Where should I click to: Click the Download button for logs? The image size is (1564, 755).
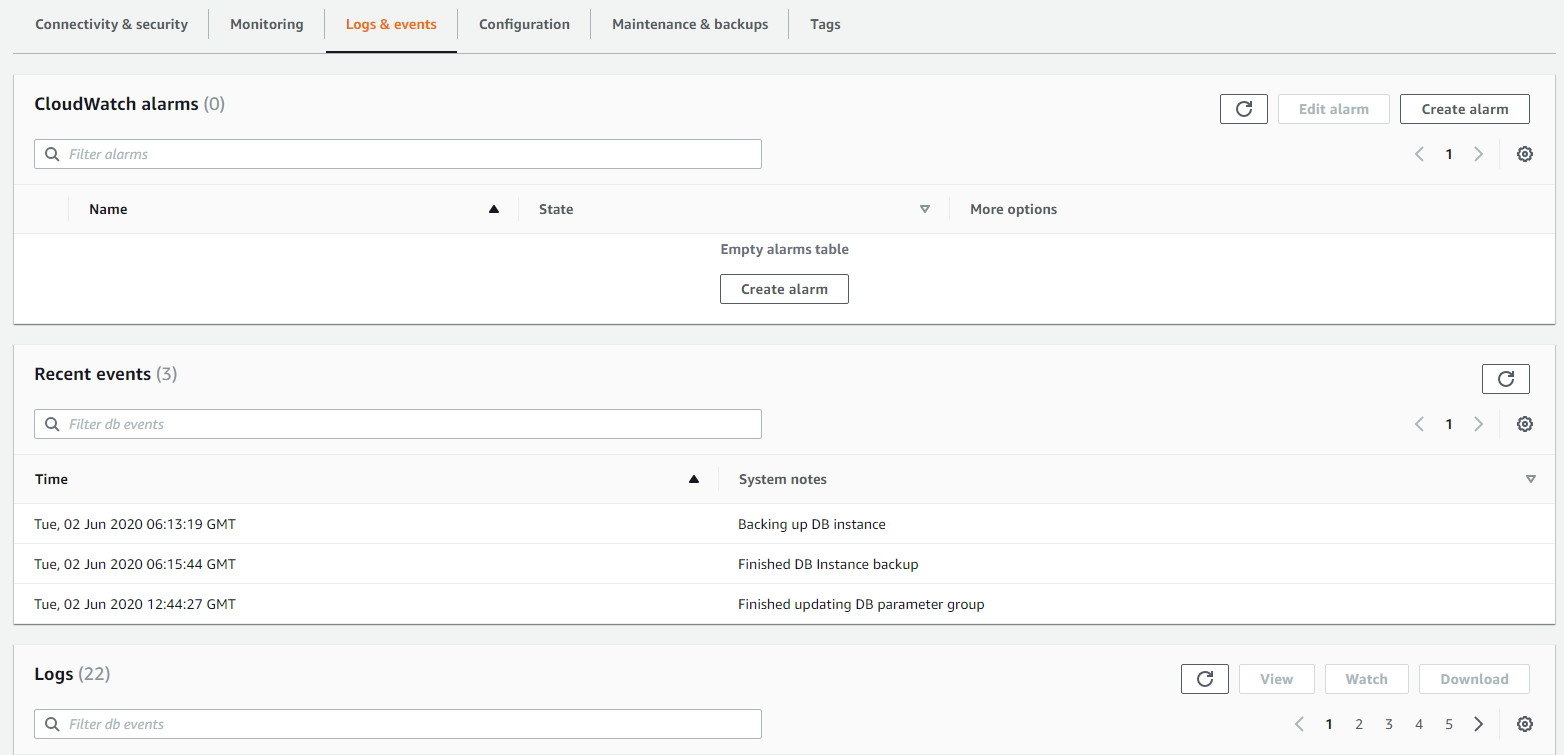click(x=1474, y=678)
